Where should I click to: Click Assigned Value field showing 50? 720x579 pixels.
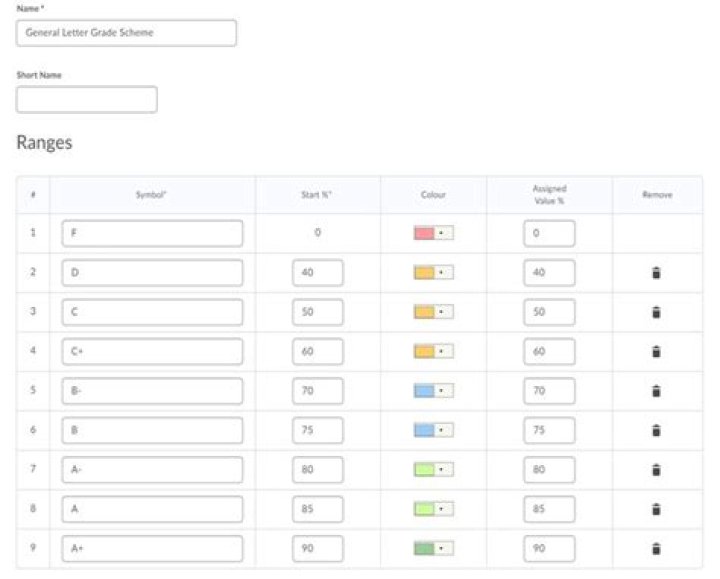pyautogui.click(x=549, y=312)
